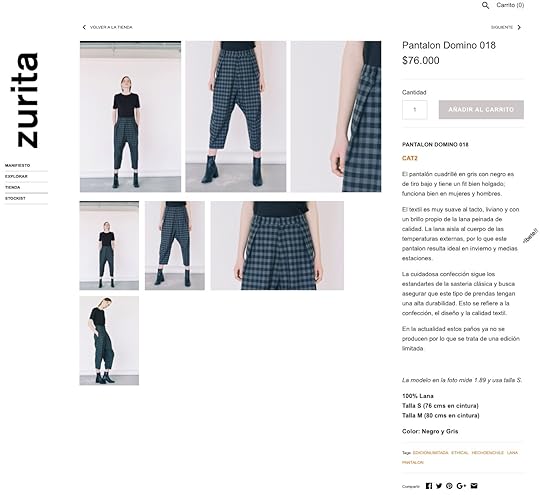Open Manifiesto menu item
540x495 pixels.
coord(18,166)
